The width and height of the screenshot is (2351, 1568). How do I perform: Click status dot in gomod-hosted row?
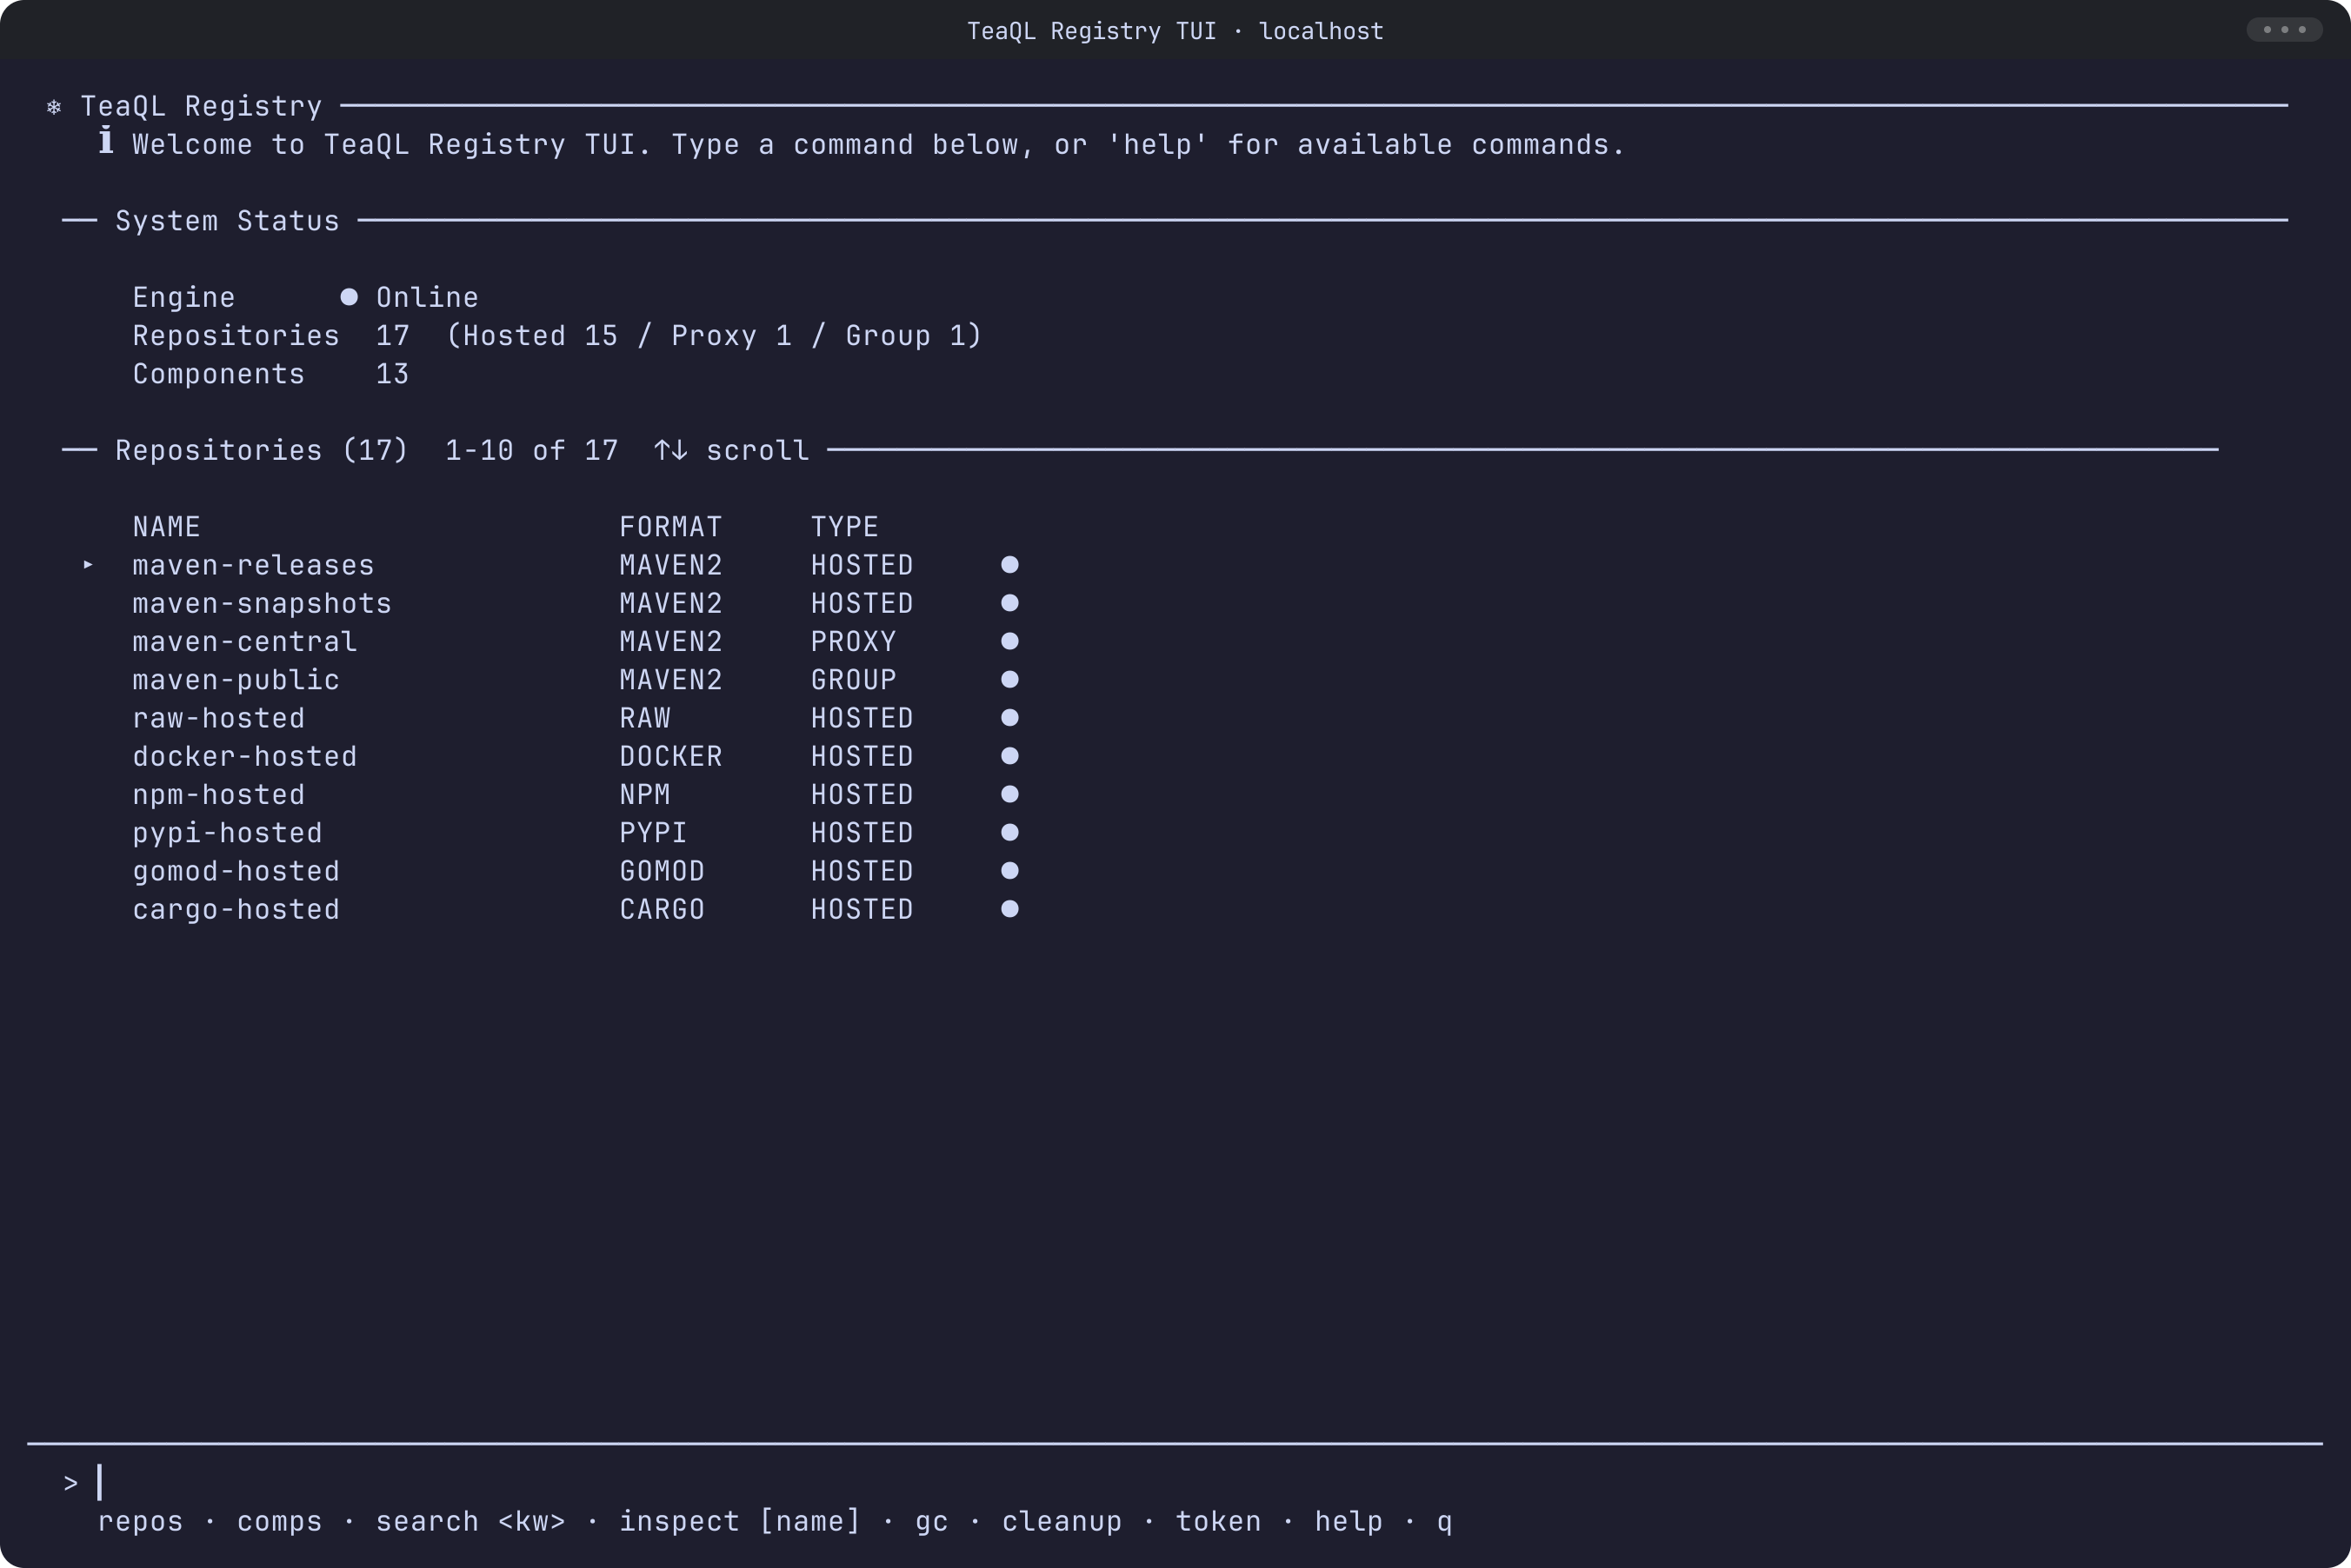click(x=1010, y=871)
